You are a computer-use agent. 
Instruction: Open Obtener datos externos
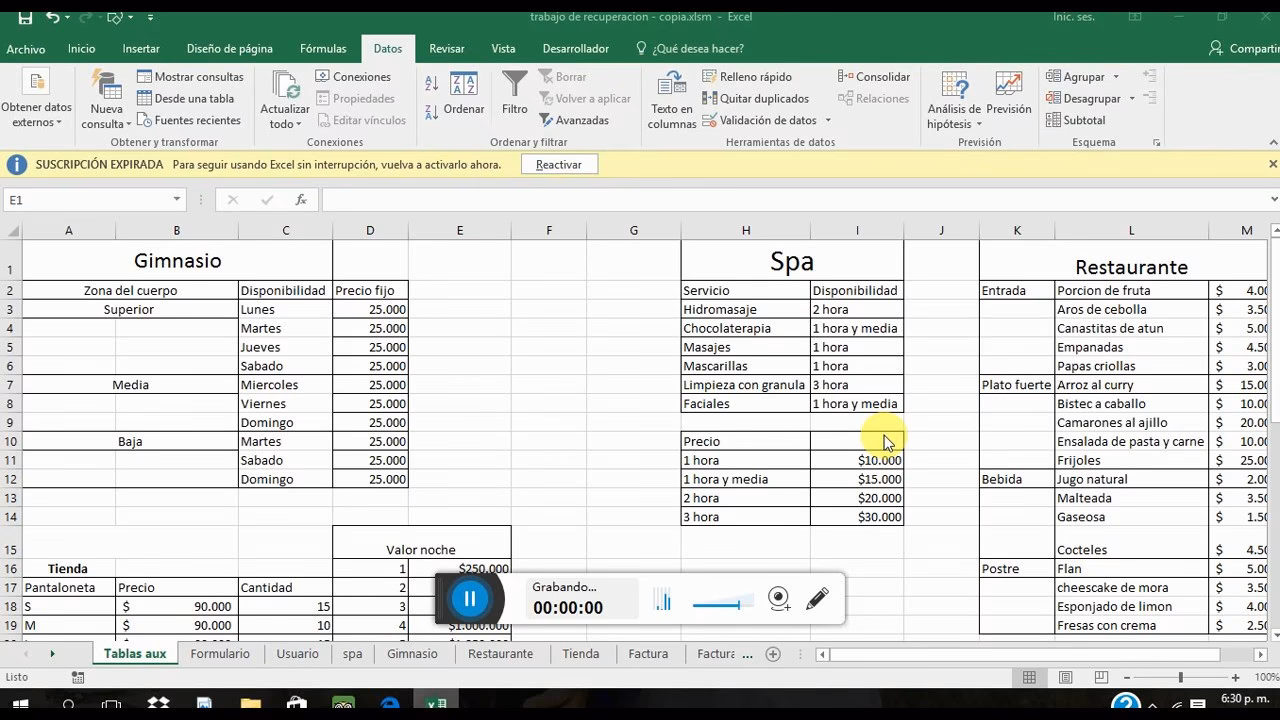[37, 100]
